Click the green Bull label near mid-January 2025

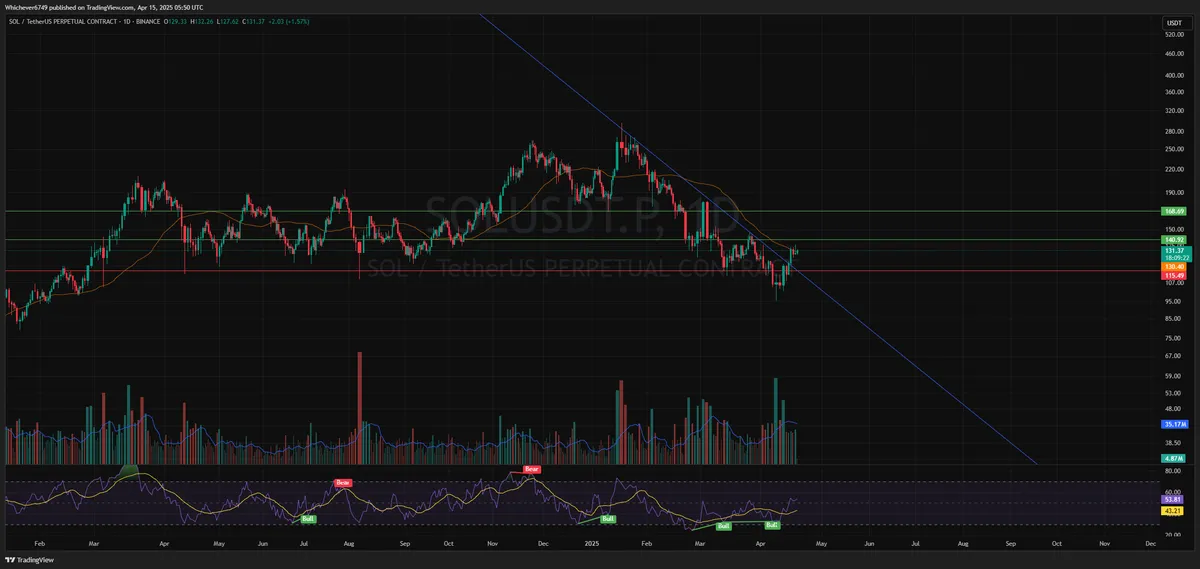(x=607, y=519)
